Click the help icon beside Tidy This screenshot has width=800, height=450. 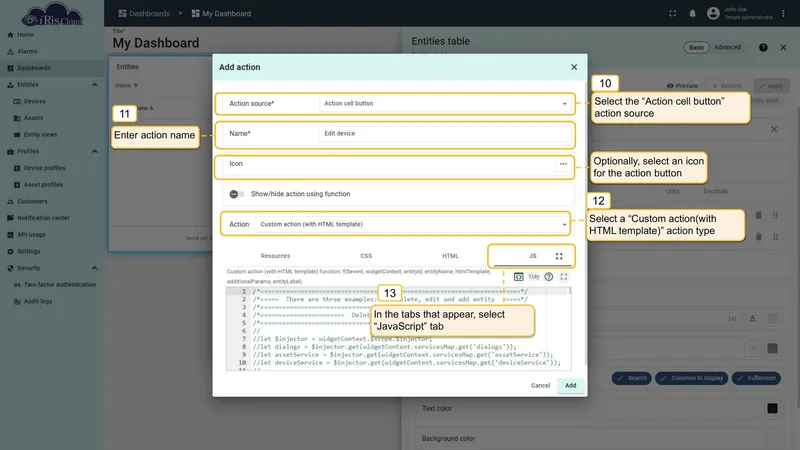click(548, 277)
